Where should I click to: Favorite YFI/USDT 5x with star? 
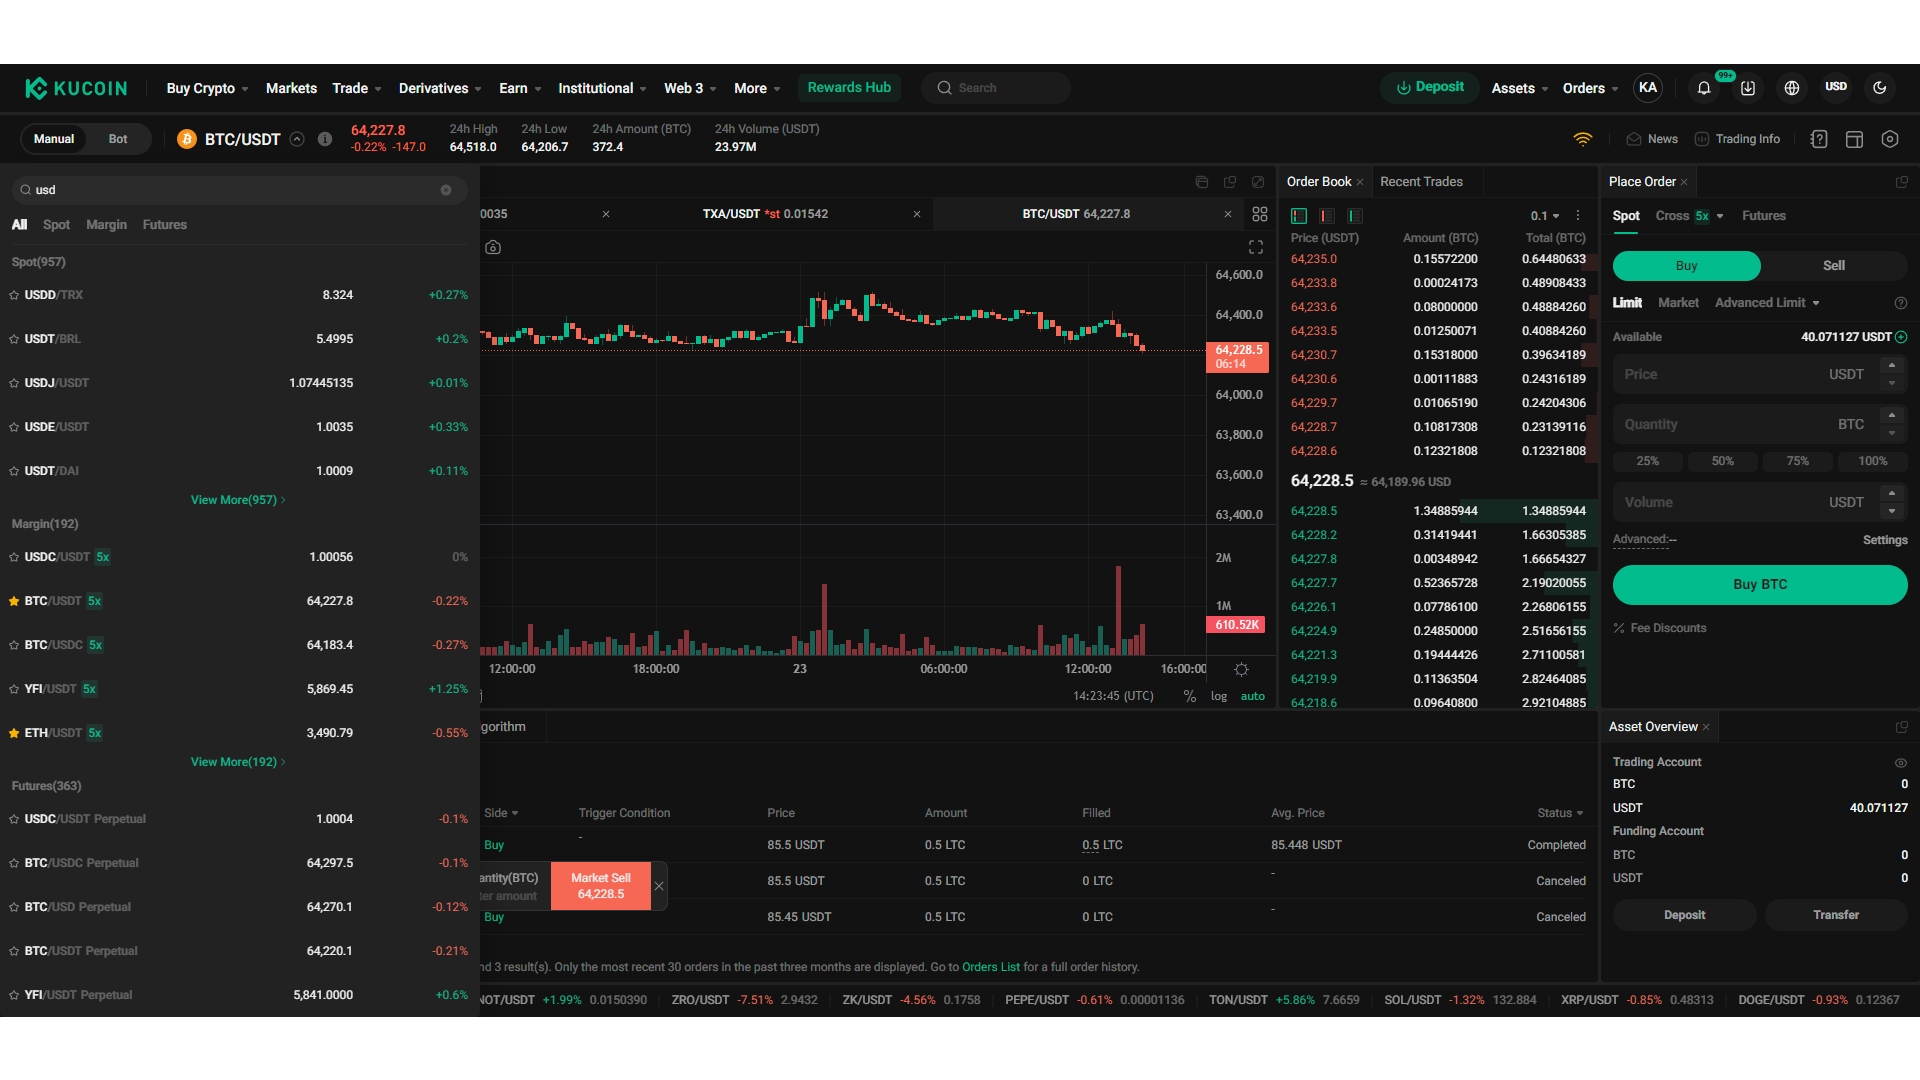pyautogui.click(x=14, y=689)
